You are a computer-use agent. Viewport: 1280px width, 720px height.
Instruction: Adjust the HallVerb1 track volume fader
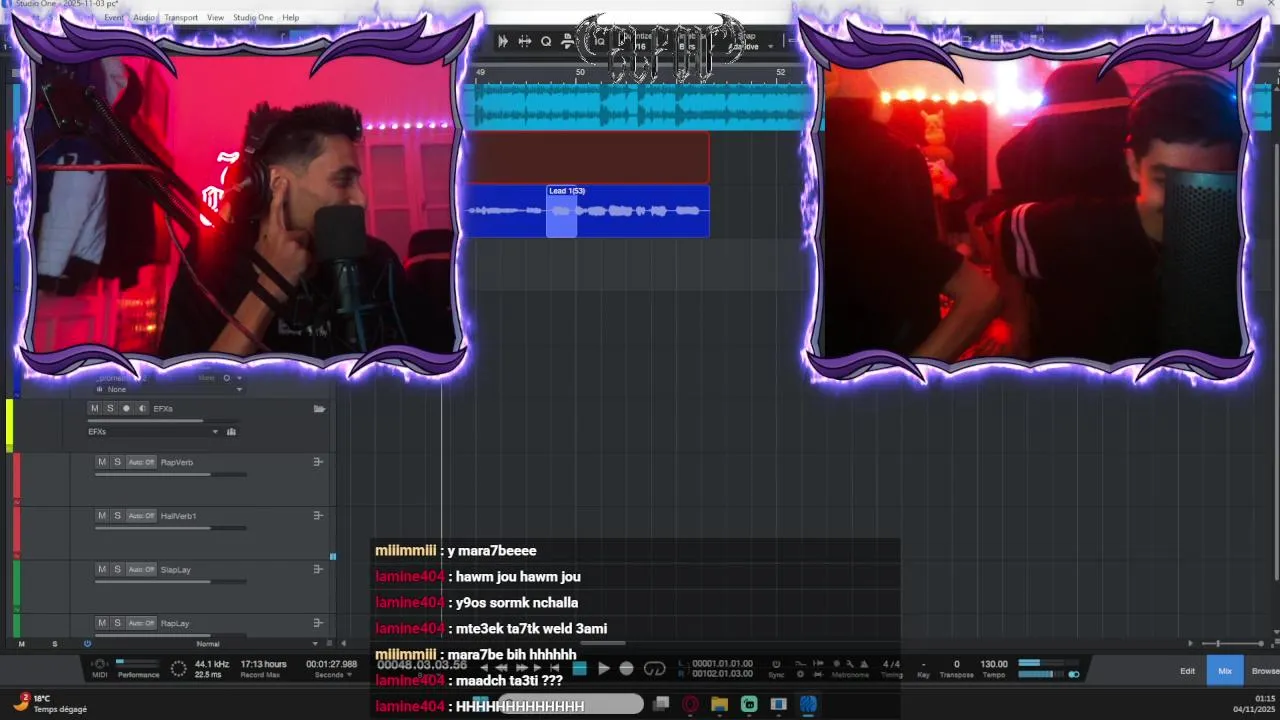(171, 528)
